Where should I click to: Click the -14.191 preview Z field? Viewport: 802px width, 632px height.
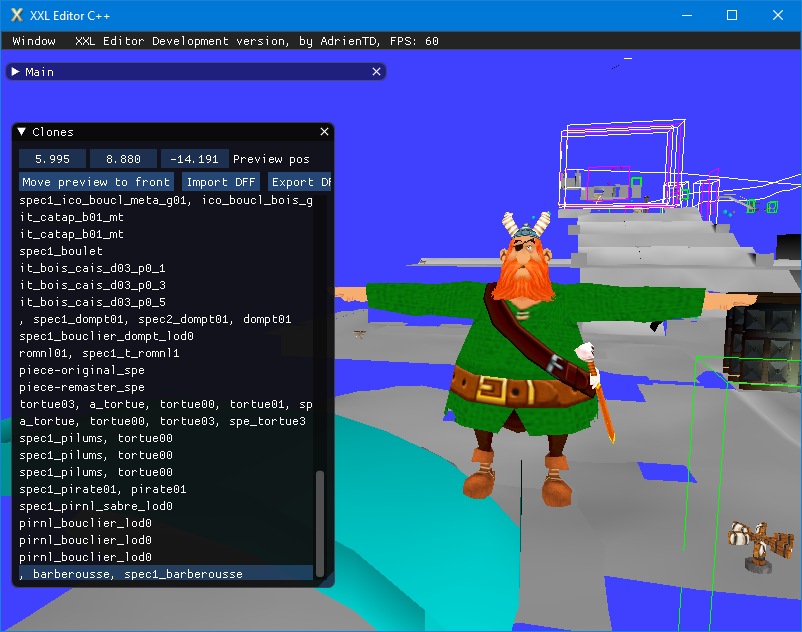(x=194, y=159)
